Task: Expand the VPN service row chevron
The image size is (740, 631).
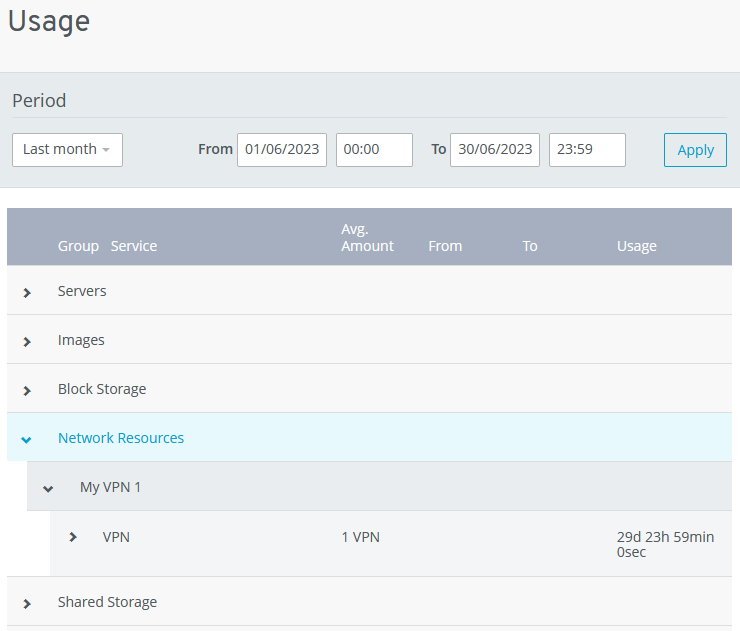Action: [73, 537]
